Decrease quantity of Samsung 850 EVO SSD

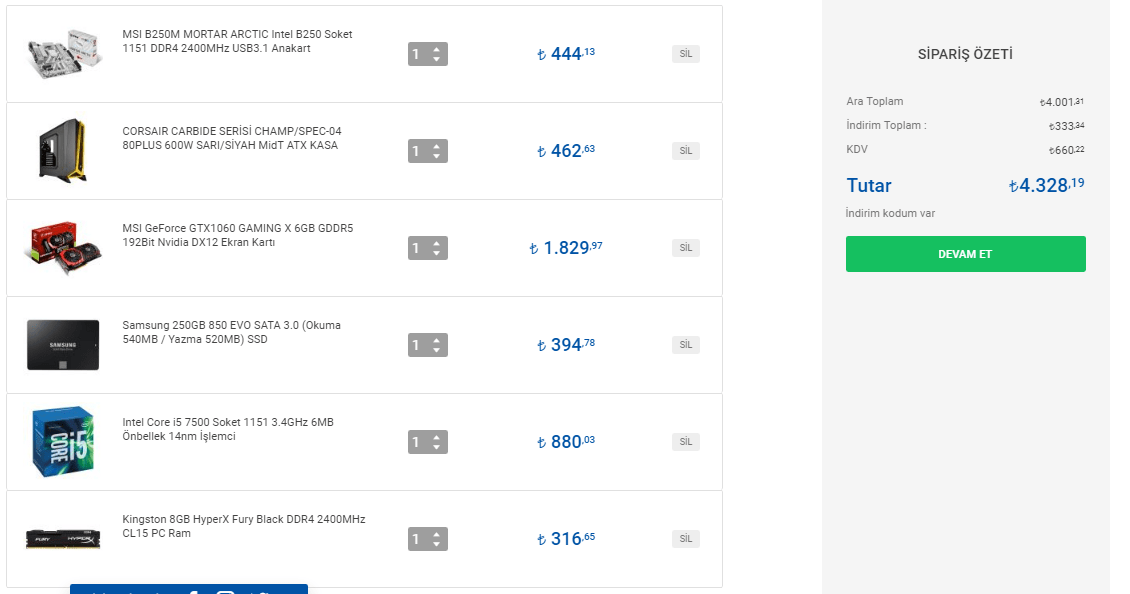437,351
